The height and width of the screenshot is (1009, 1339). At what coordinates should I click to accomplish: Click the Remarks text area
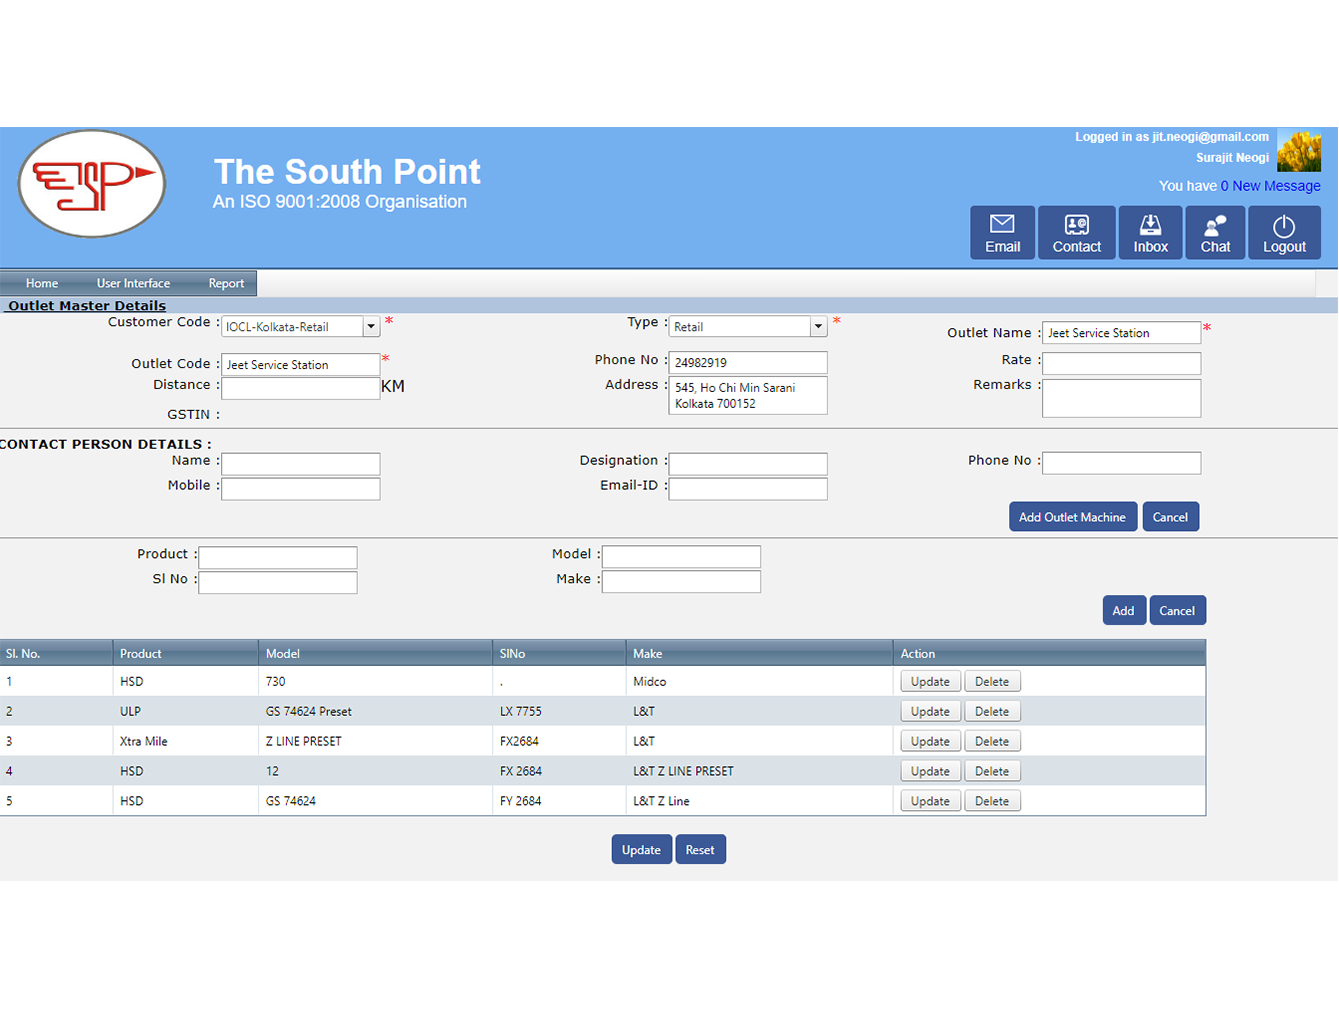[1121, 398]
